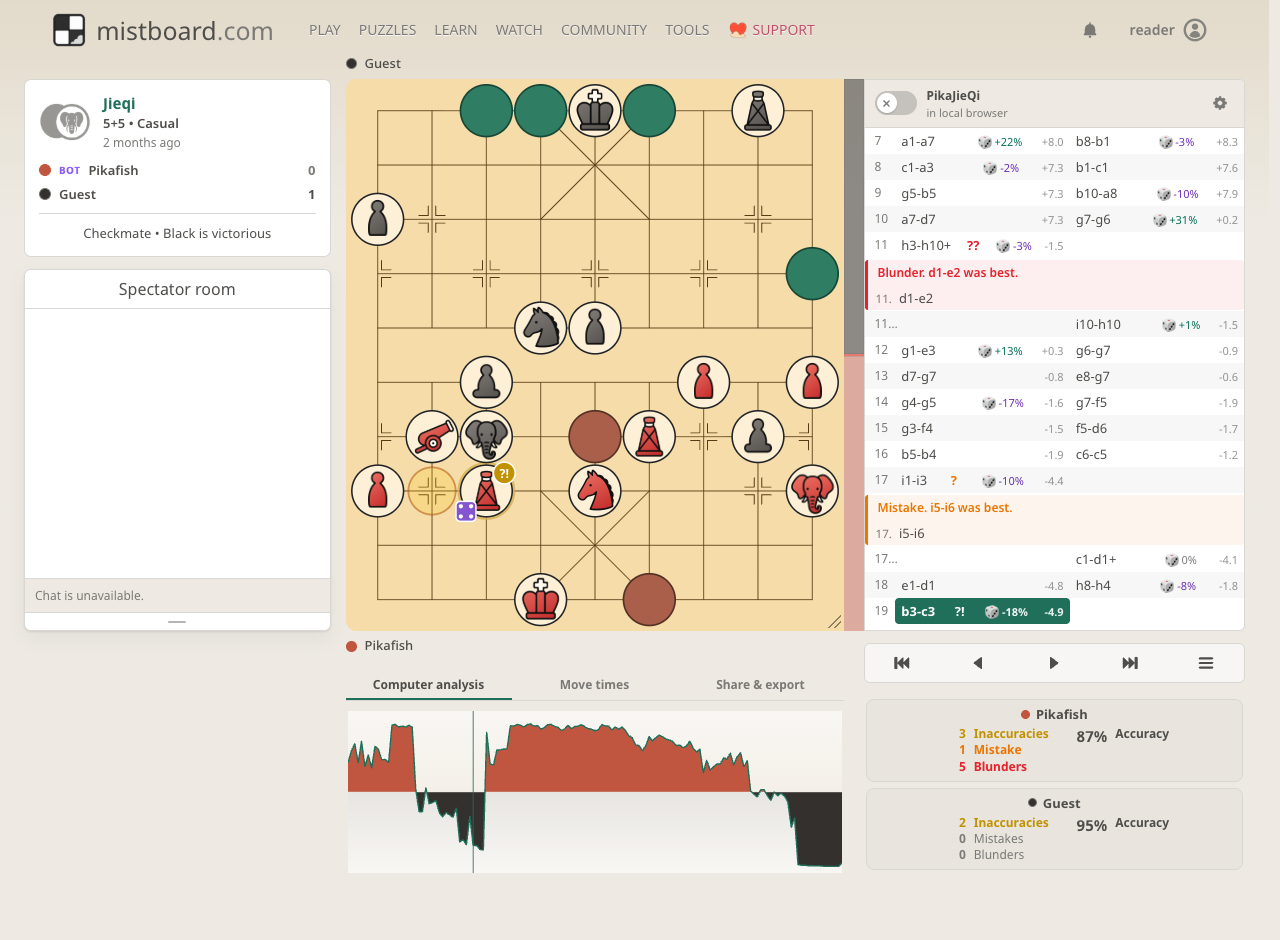Click the black king piece
Viewport: 1280px width, 940px height.
595,110
